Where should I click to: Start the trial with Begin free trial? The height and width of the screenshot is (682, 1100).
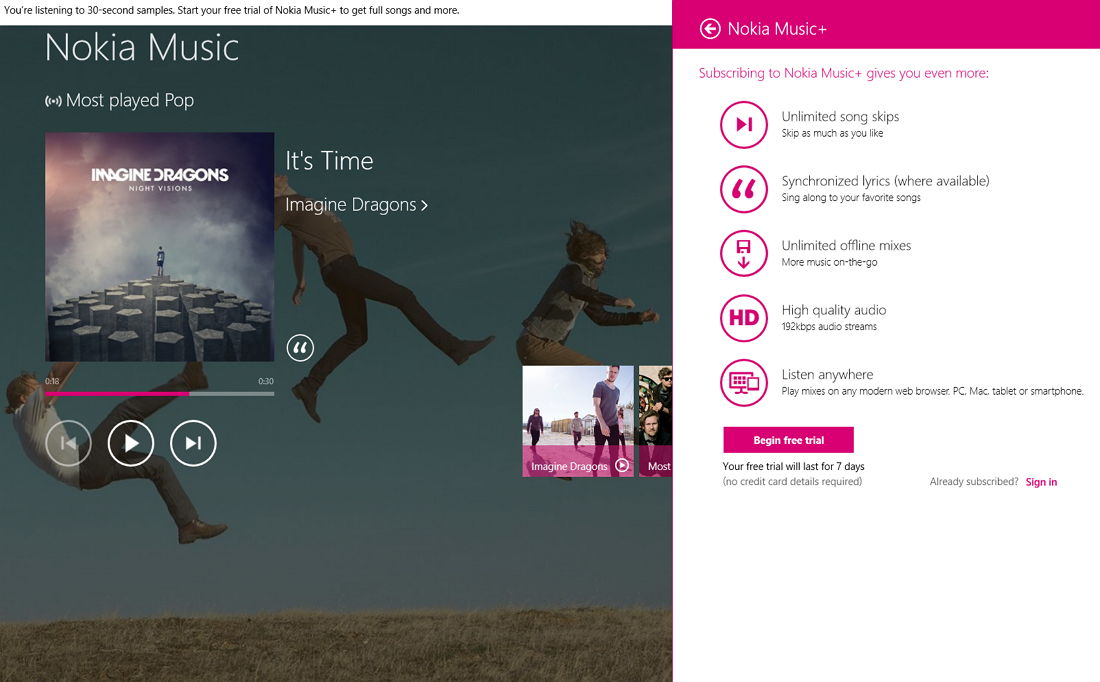coord(789,440)
